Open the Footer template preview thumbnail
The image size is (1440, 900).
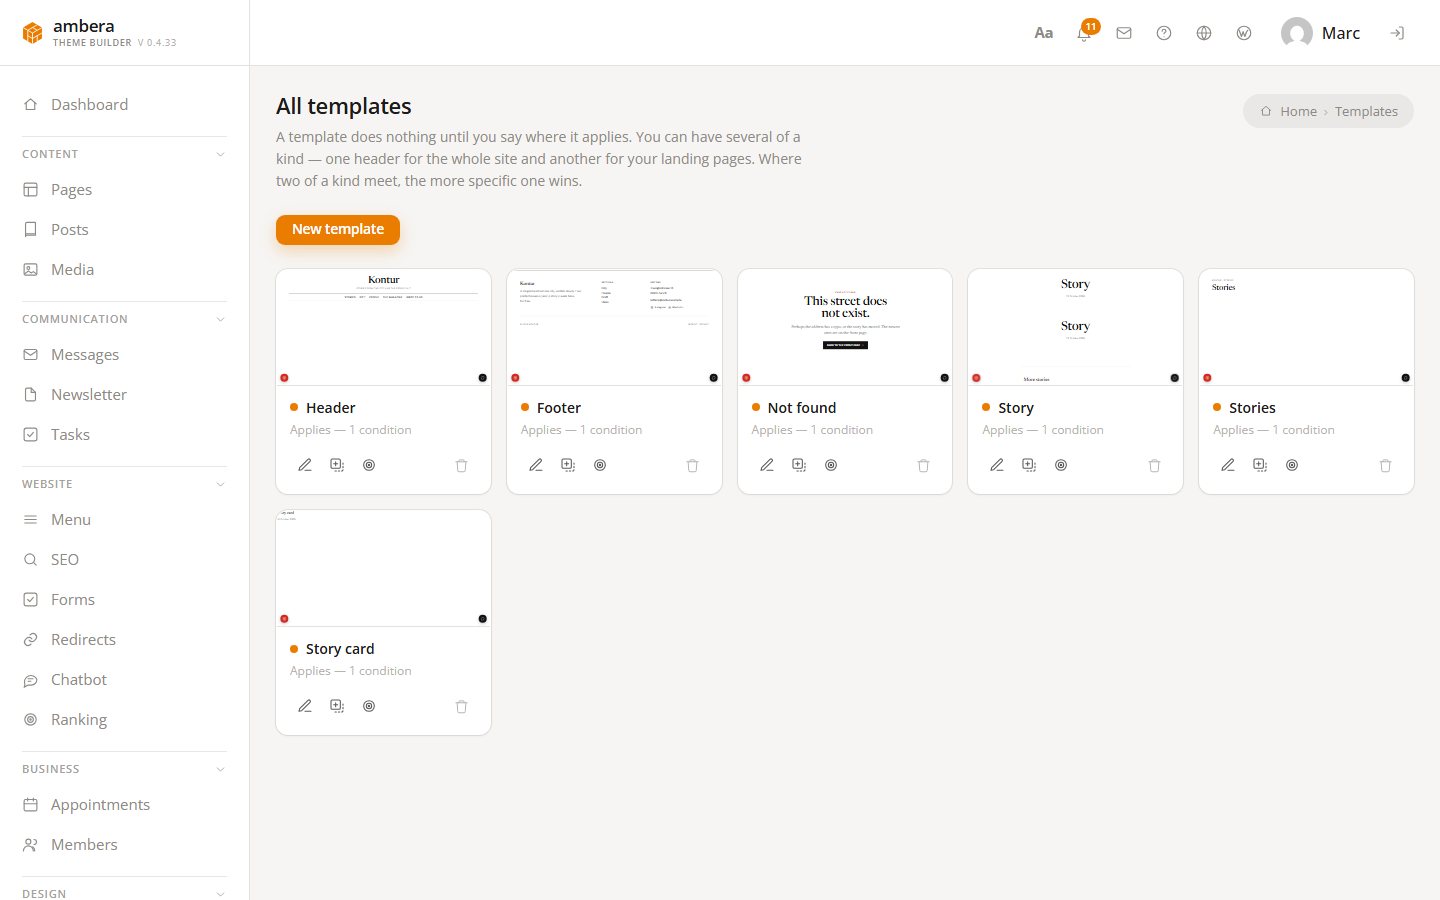[x=614, y=327]
